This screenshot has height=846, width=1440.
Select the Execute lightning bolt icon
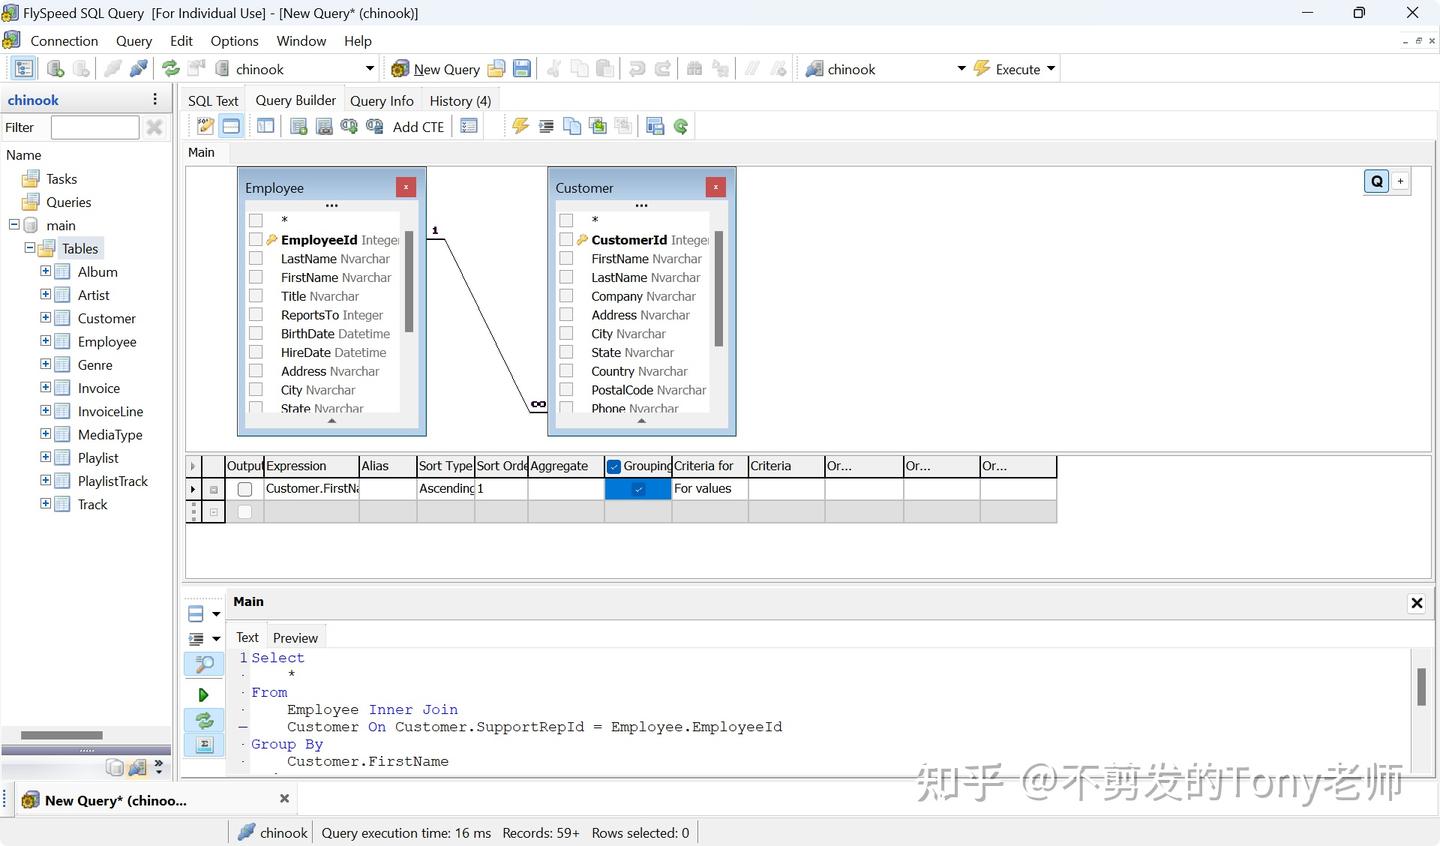coord(980,68)
